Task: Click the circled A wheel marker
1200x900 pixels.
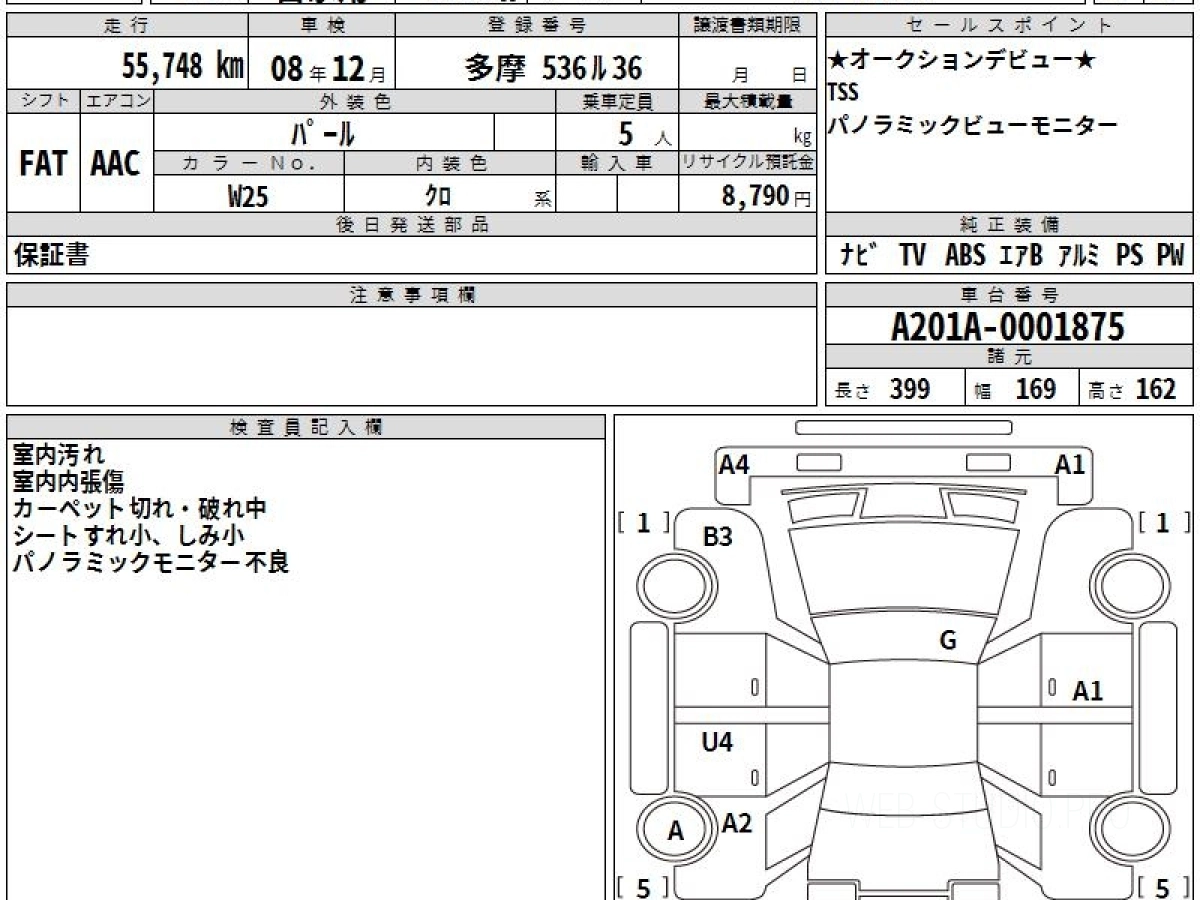Action: (676, 831)
